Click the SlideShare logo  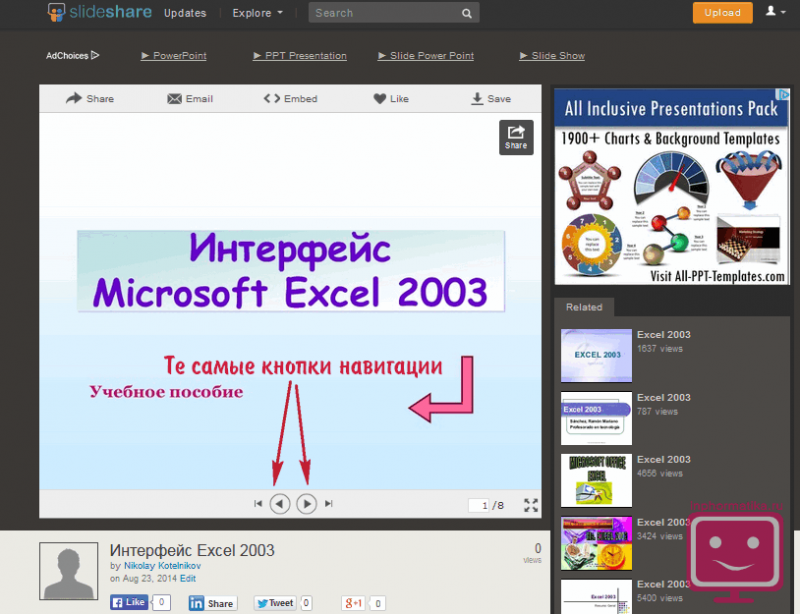tap(98, 13)
